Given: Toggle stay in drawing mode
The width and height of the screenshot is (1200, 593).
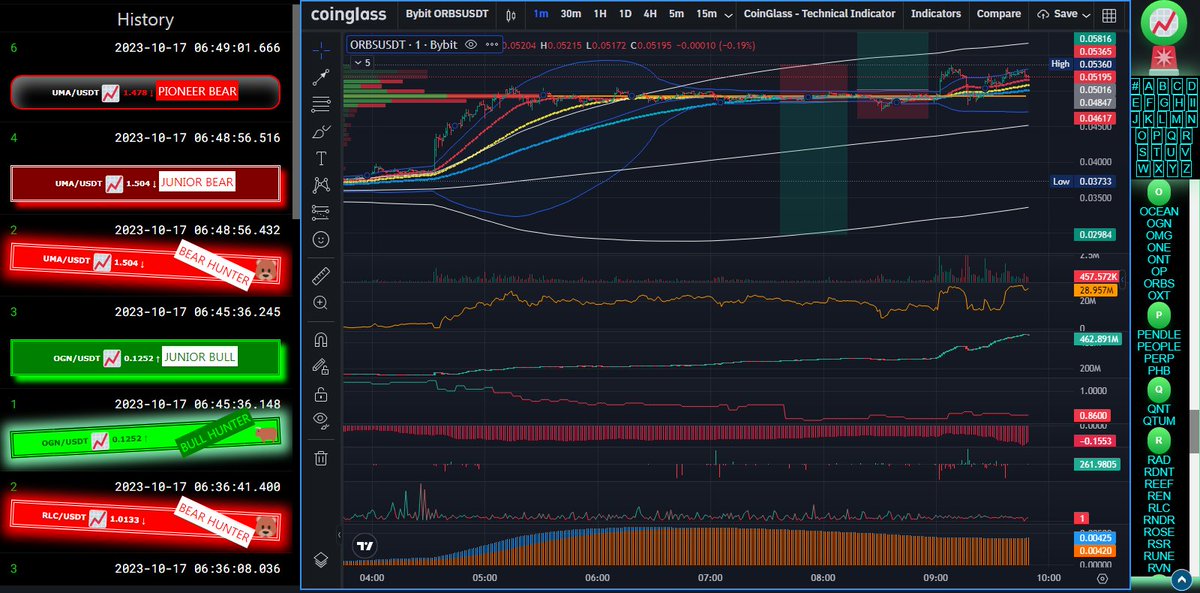Looking at the screenshot, I should point(321,366).
